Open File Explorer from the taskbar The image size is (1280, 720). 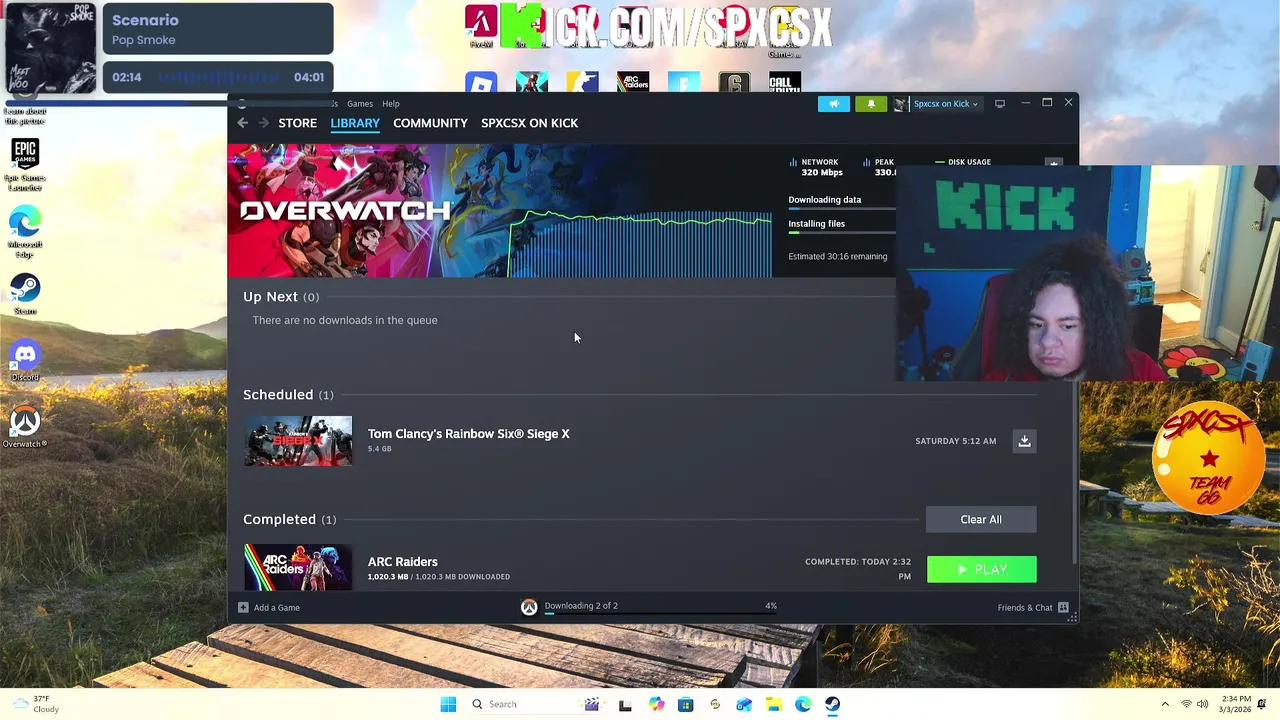(x=774, y=704)
